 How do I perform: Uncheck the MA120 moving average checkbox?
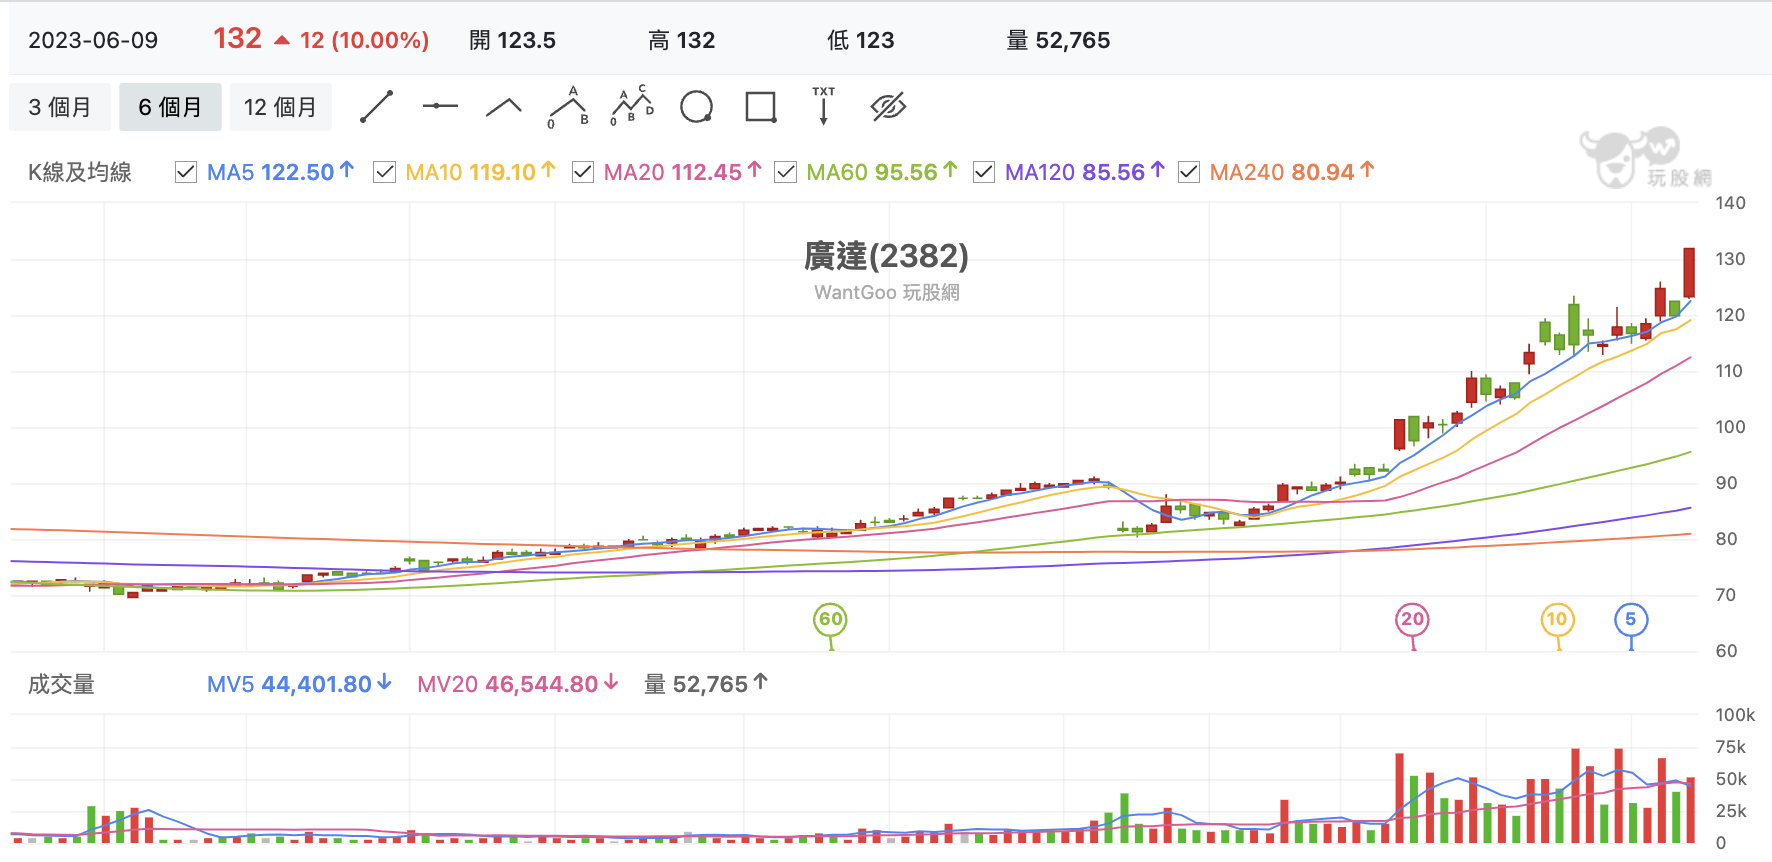click(x=984, y=172)
